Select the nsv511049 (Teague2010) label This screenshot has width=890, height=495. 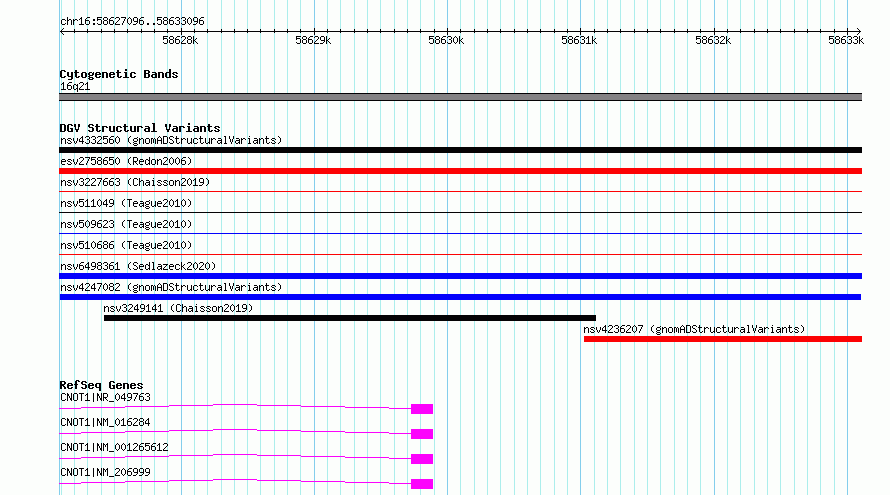126,203
